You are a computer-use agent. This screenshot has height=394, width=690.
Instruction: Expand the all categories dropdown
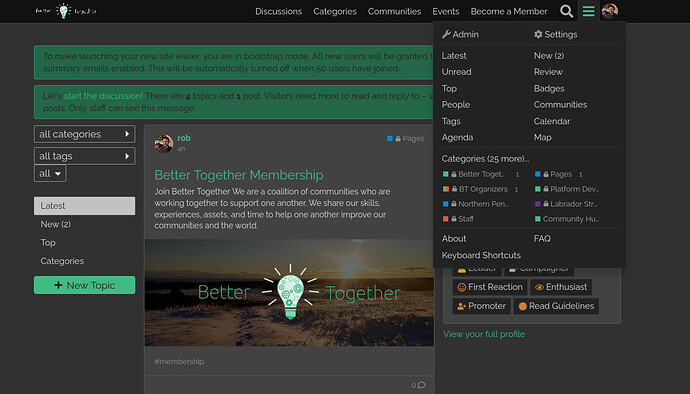[x=84, y=134]
